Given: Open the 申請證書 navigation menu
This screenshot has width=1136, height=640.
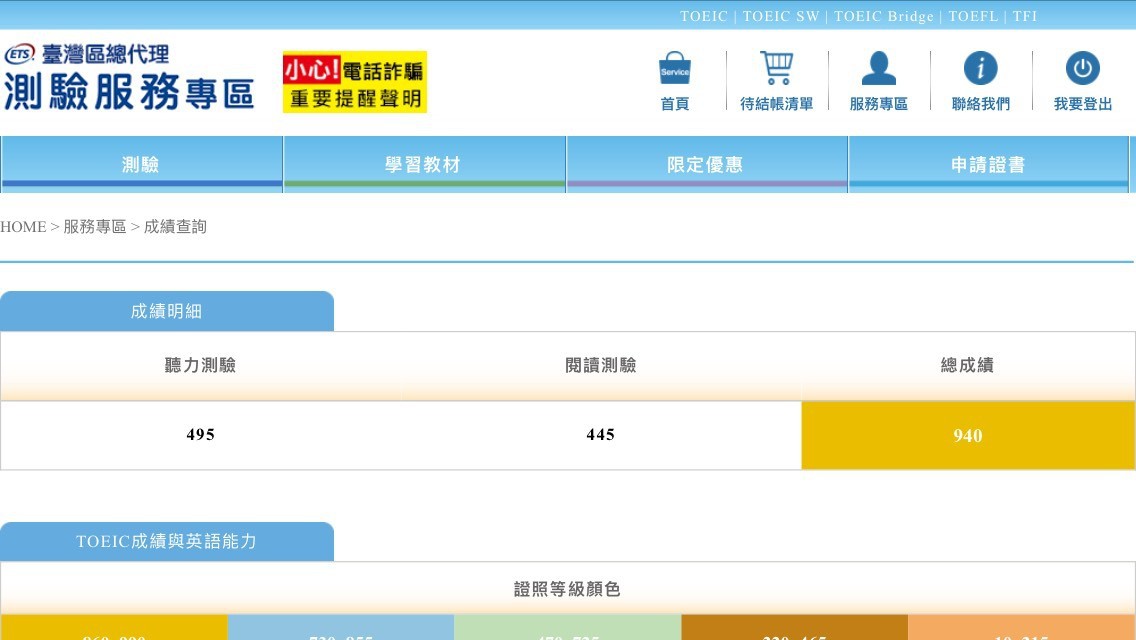Looking at the screenshot, I should click(x=988, y=165).
